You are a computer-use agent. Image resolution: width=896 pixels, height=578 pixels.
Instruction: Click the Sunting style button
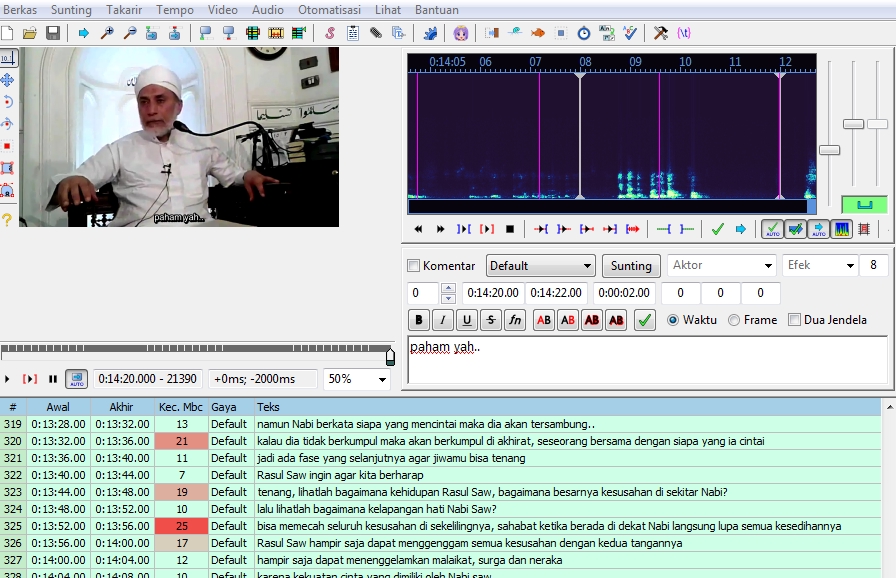(631, 266)
